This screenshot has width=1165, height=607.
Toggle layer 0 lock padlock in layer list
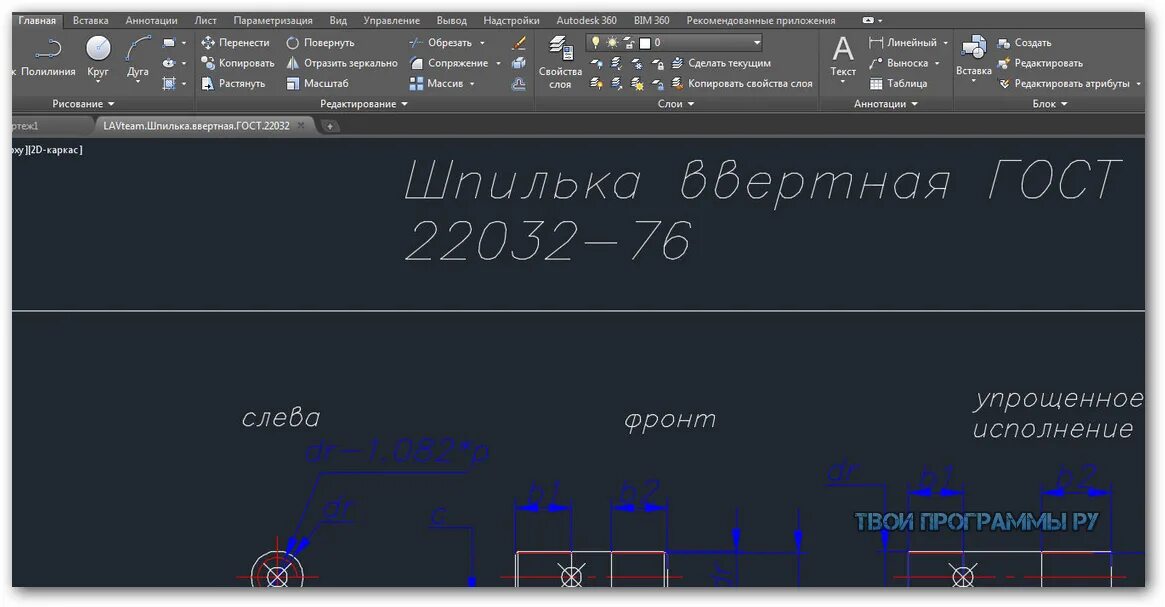(629, 43)
